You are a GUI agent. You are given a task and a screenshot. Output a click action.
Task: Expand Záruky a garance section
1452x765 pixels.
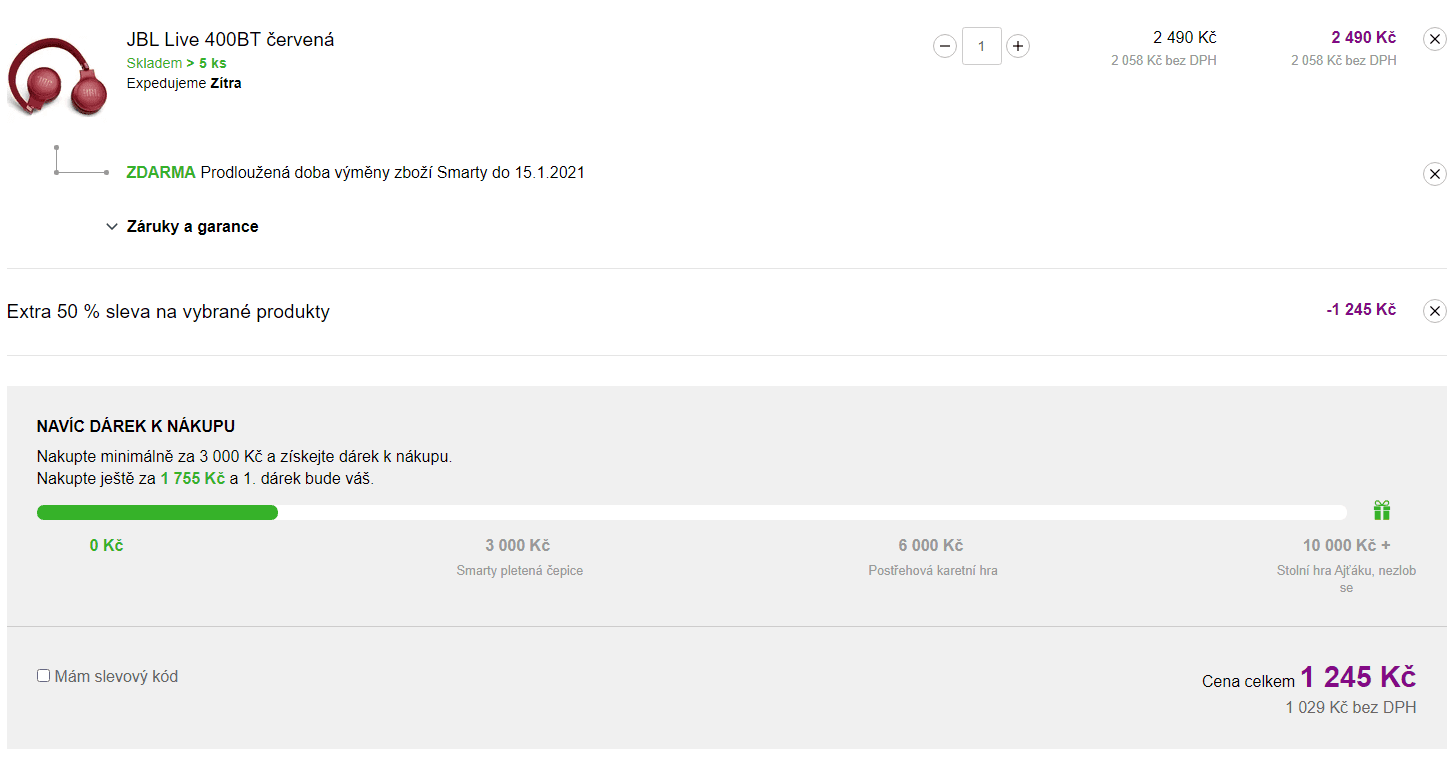coord(182,226)
